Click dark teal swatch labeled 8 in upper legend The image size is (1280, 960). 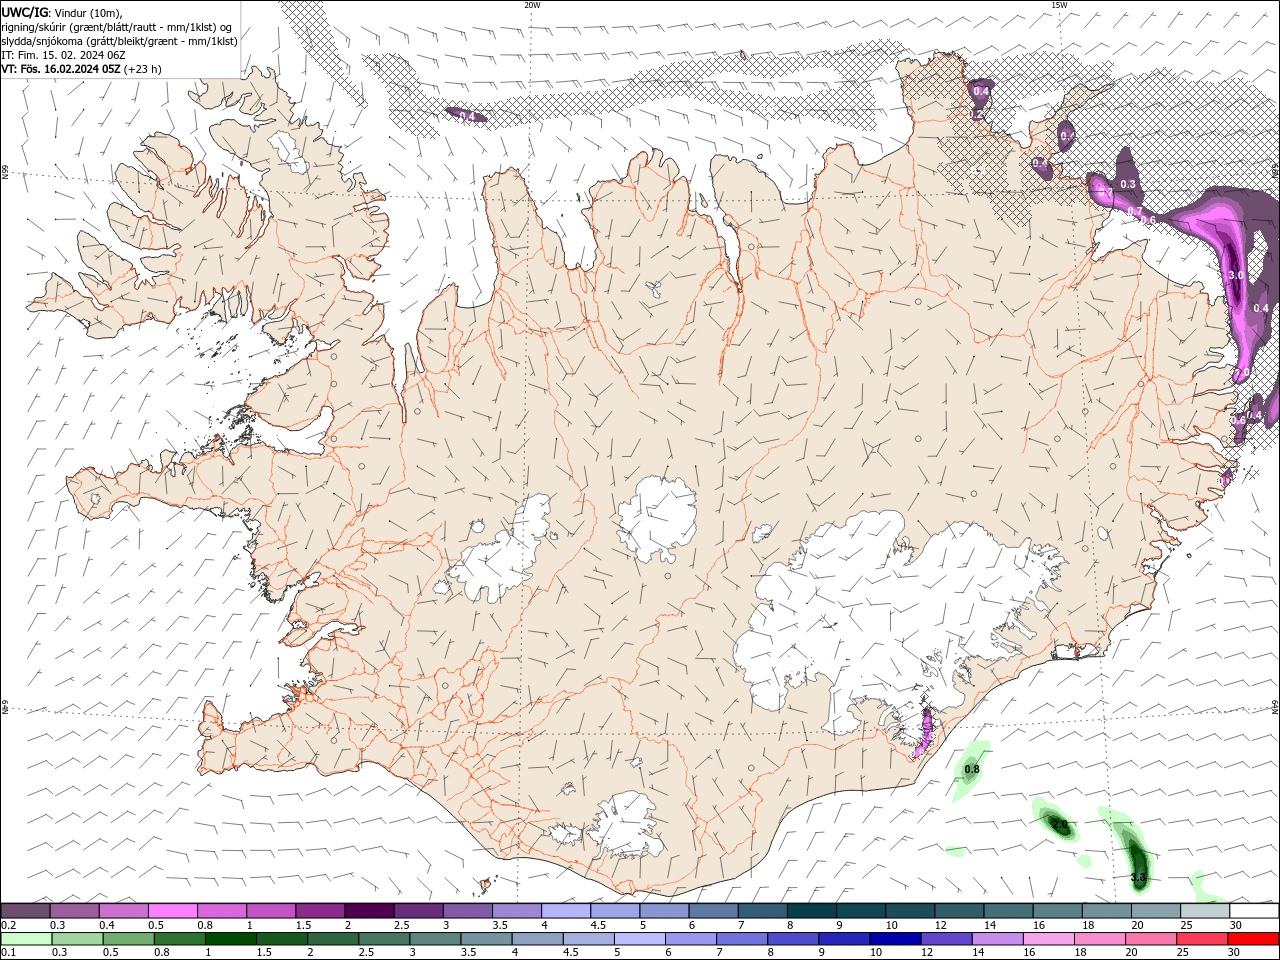click(x=811, y=911)
